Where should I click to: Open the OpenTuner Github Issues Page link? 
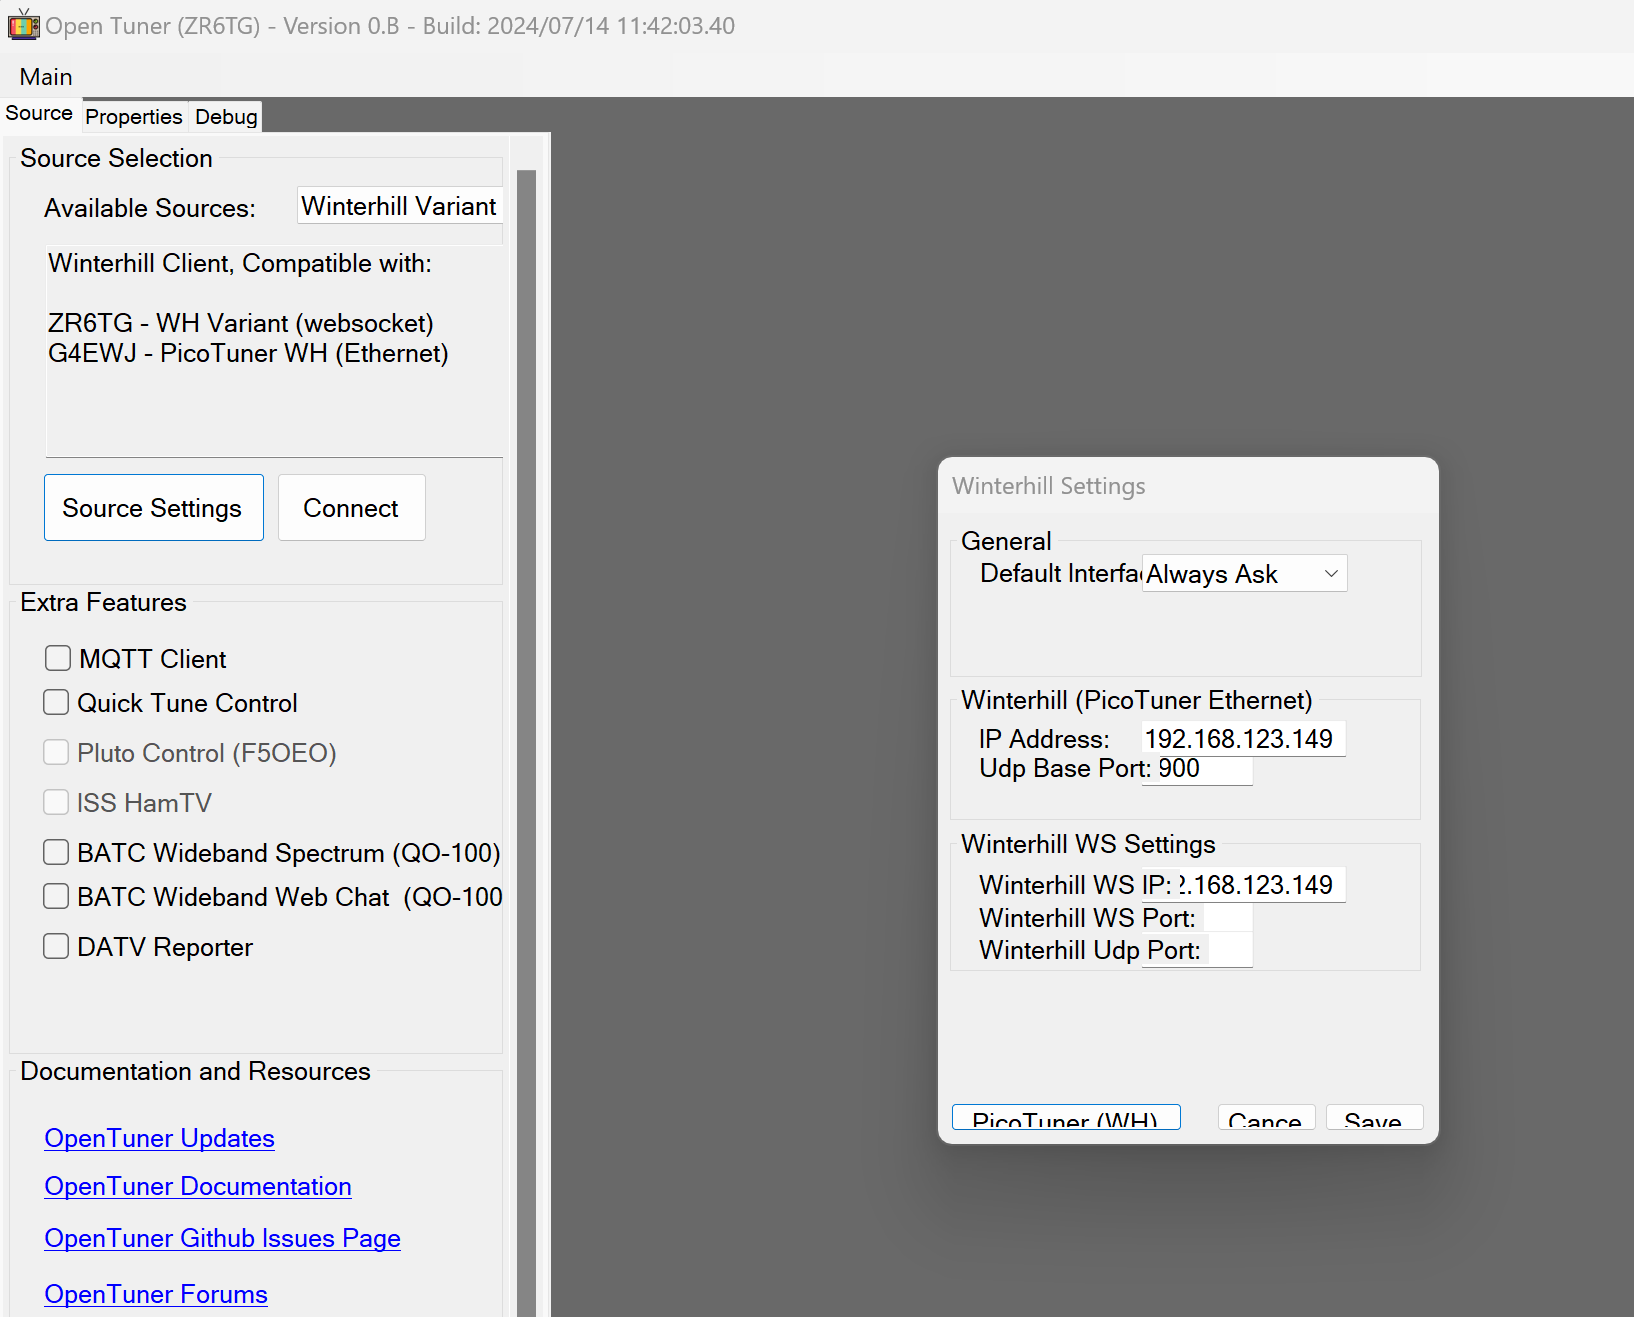222,1238
